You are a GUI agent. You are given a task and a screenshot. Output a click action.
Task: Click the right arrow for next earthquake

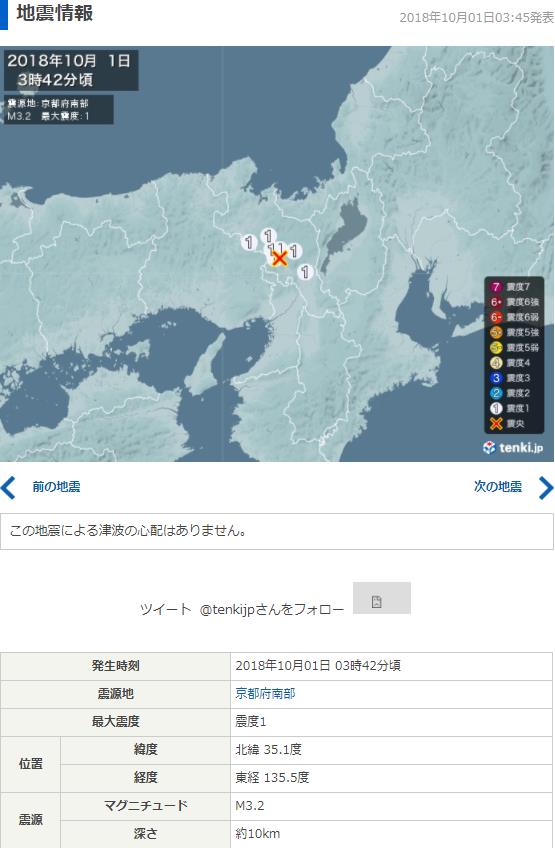(546, 487)
